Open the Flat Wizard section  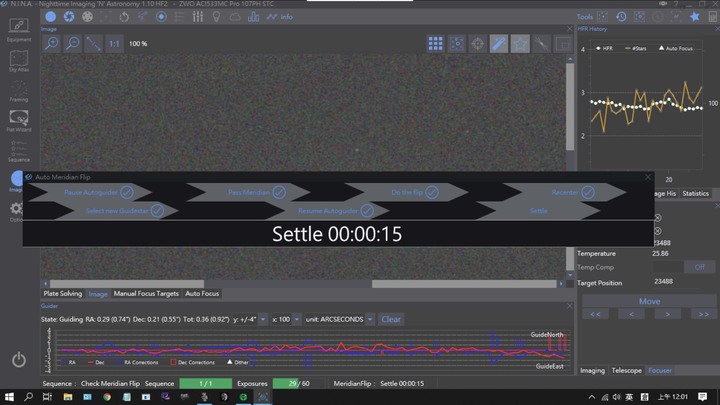(19, 121)
